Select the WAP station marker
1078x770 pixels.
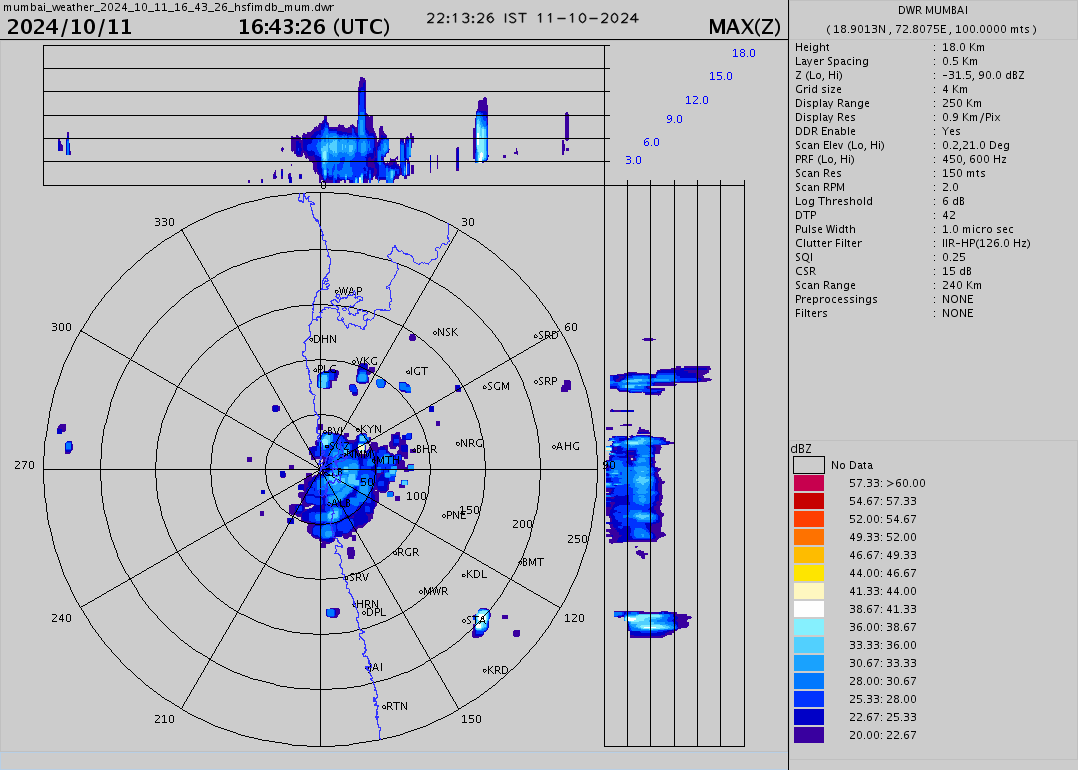coord(337,292)
